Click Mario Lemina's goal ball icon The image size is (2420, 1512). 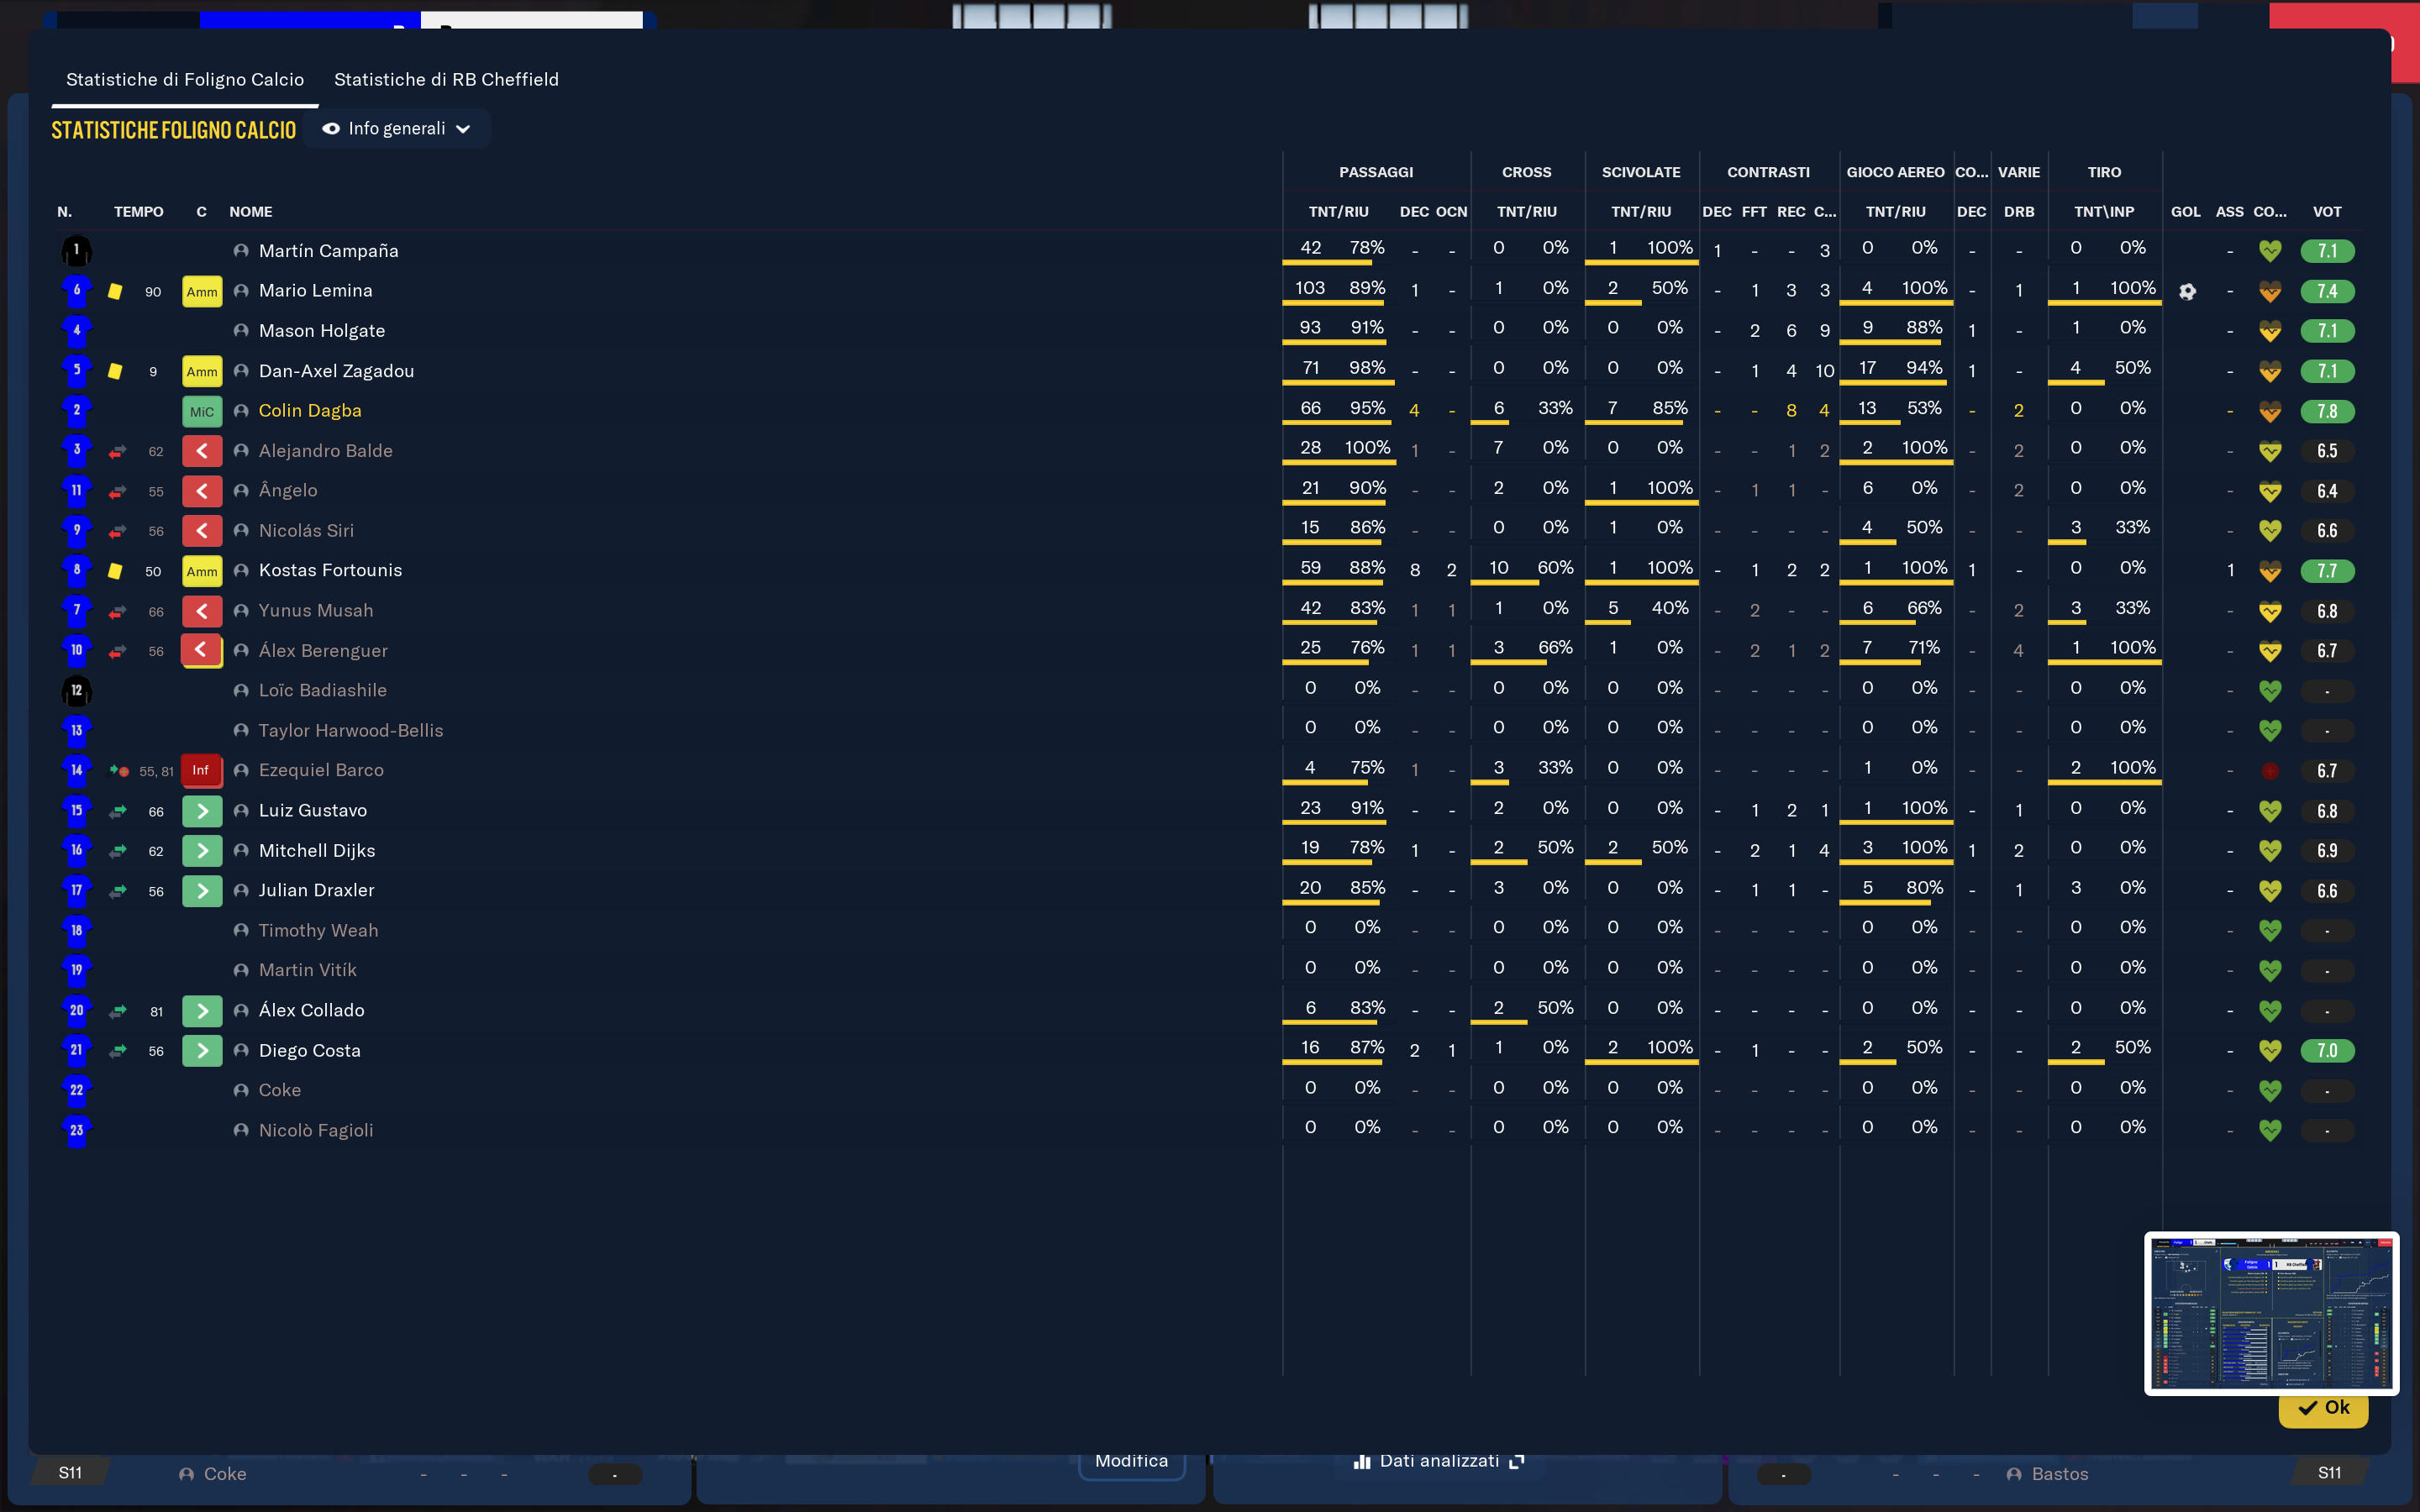[x=2187, y=291]
